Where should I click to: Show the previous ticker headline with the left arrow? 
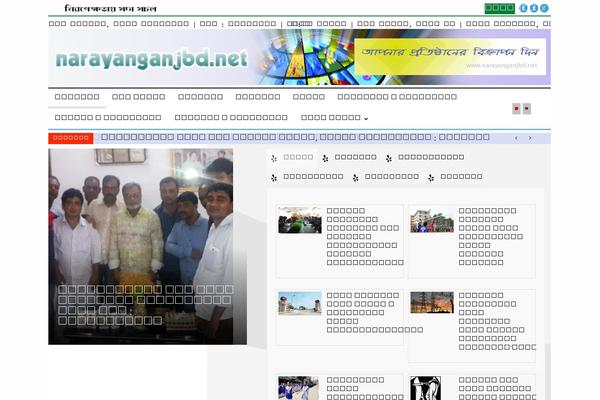point(516,138)
